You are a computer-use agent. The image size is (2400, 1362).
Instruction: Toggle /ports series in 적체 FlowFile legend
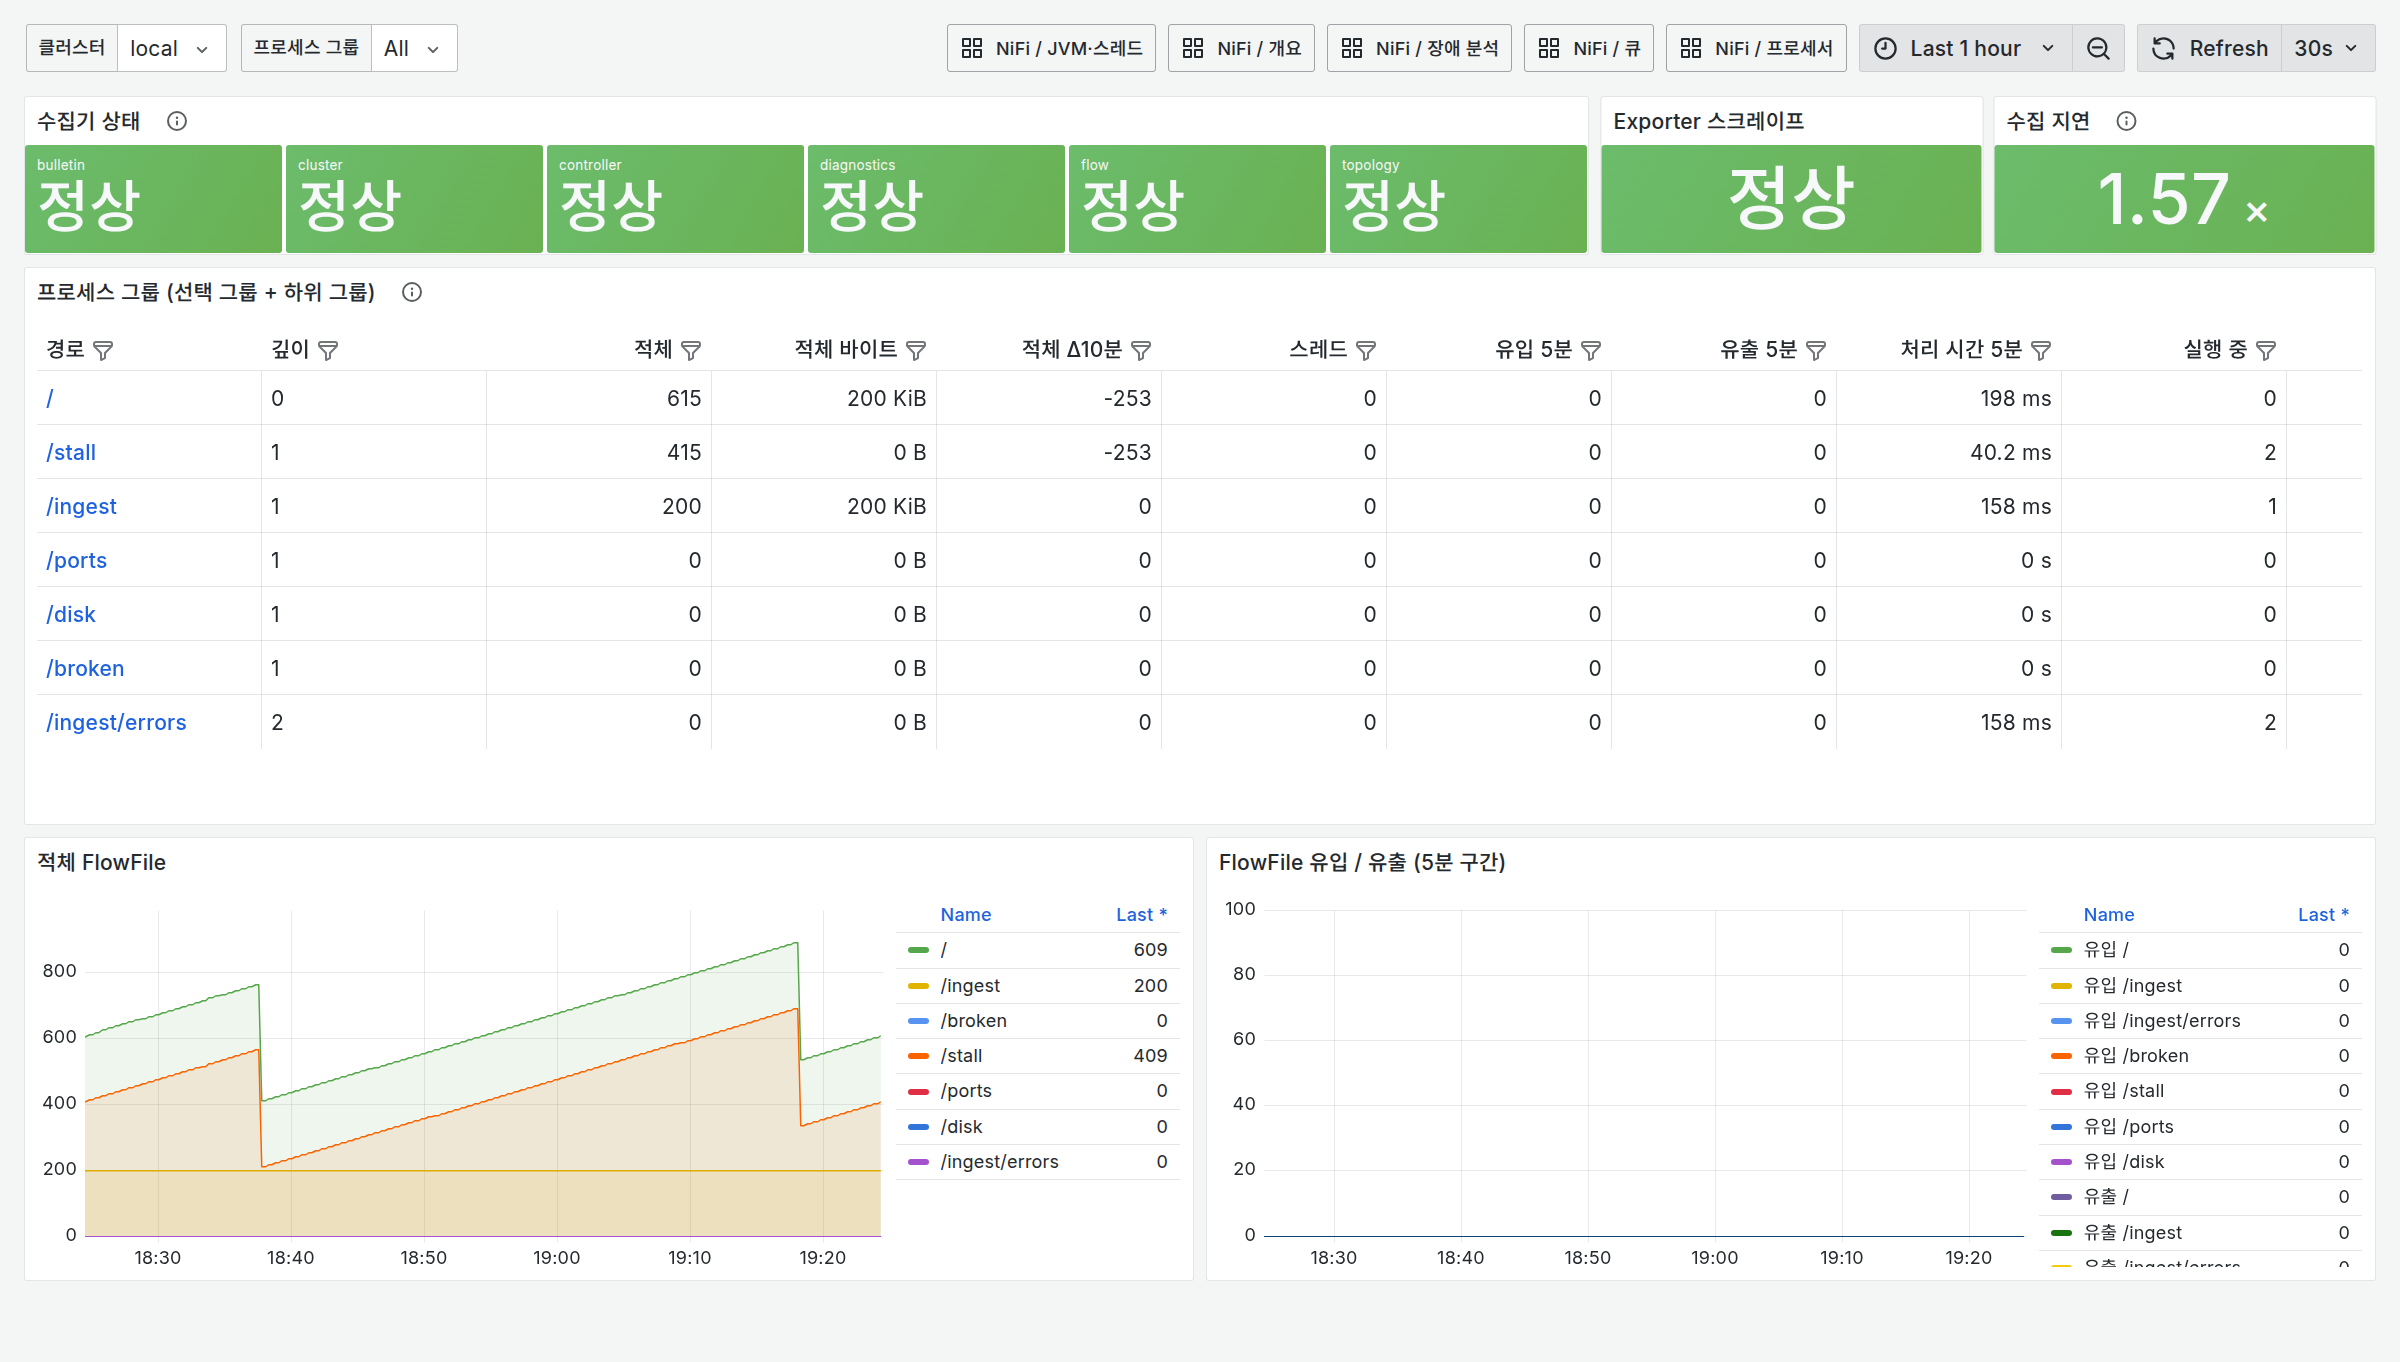[965, 1091]
